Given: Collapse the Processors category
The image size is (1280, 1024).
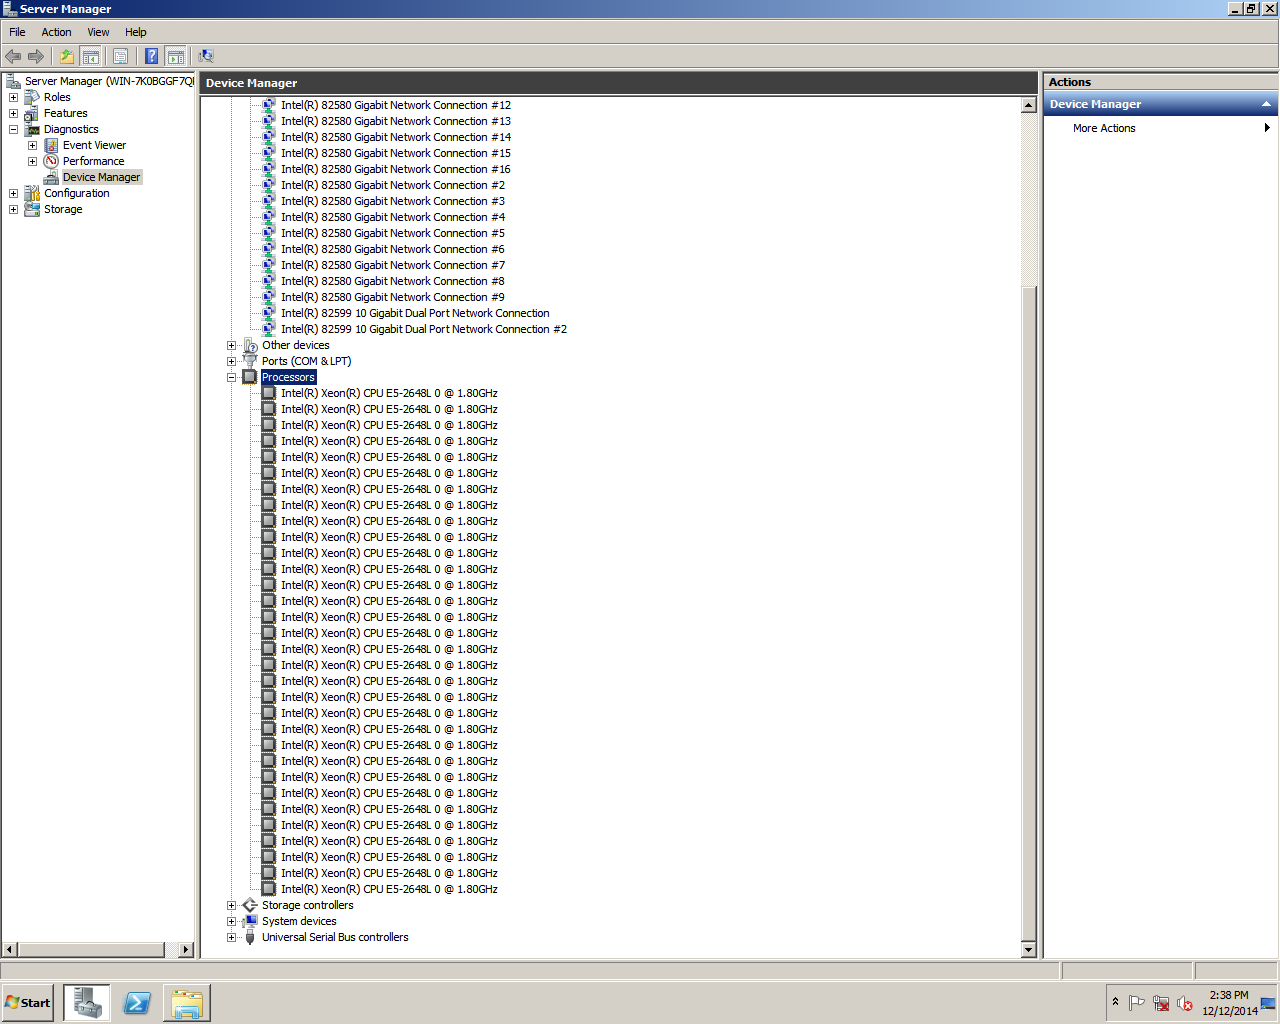Looking at the screenshot, I should point(231,377).
